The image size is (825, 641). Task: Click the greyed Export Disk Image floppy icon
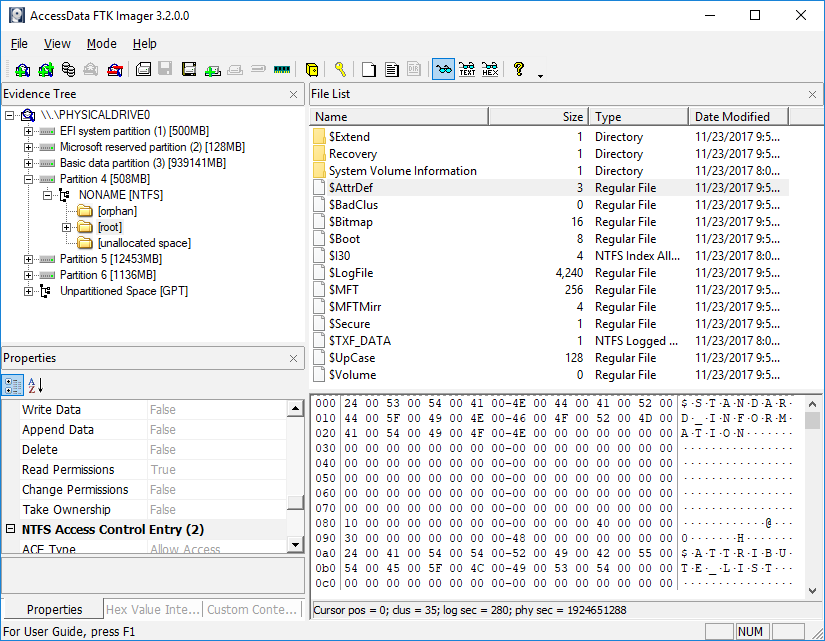click(165, 69)
